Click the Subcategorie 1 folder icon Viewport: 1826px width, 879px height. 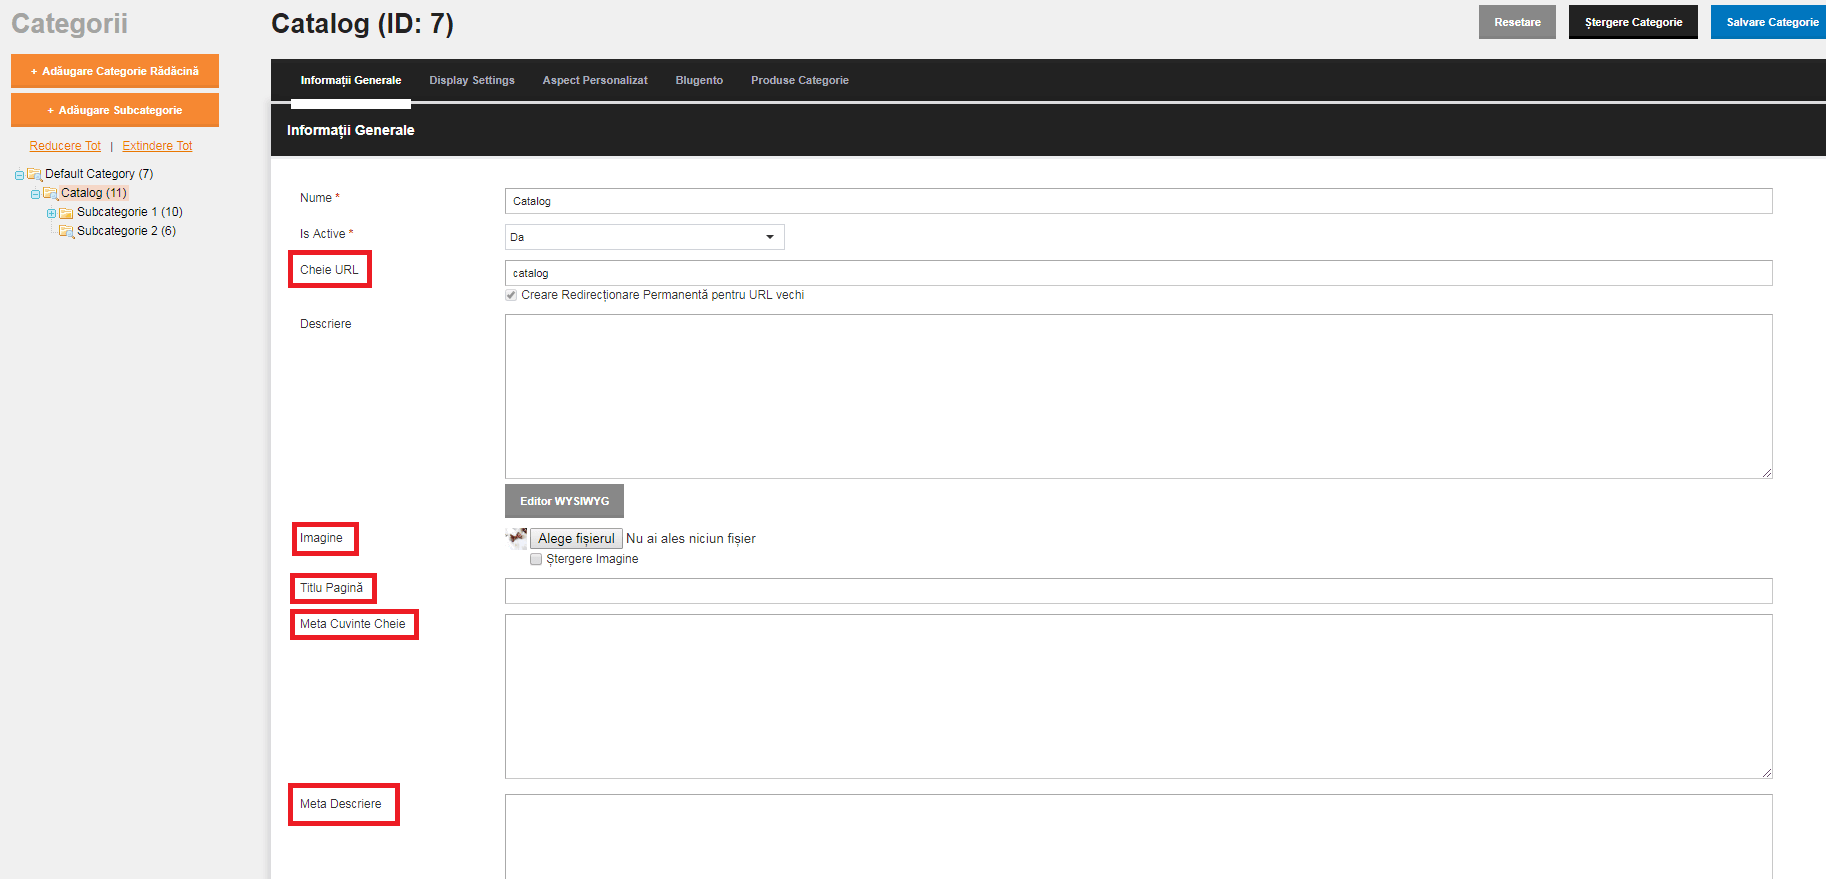click(66, 212)
